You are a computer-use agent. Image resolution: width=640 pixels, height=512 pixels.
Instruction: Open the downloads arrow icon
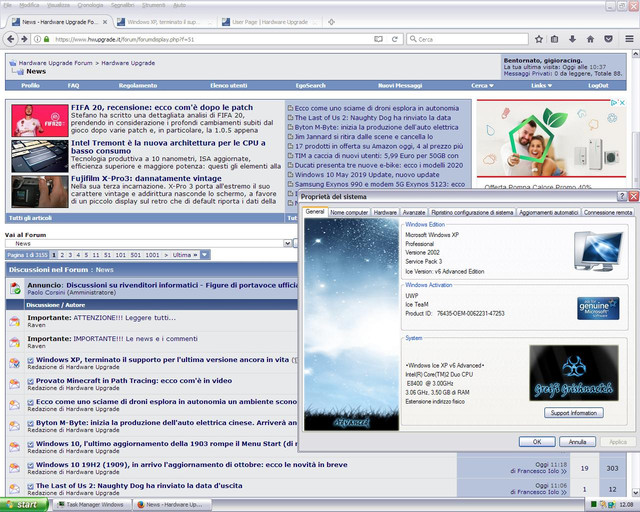pos(572,39)
